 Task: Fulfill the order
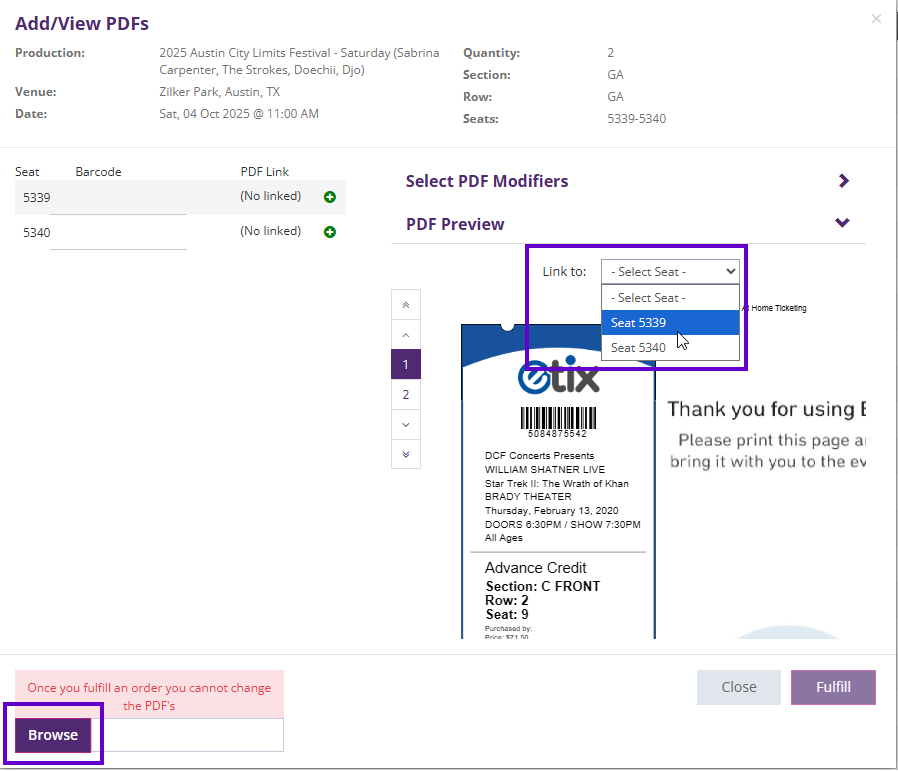pos(832,687)
